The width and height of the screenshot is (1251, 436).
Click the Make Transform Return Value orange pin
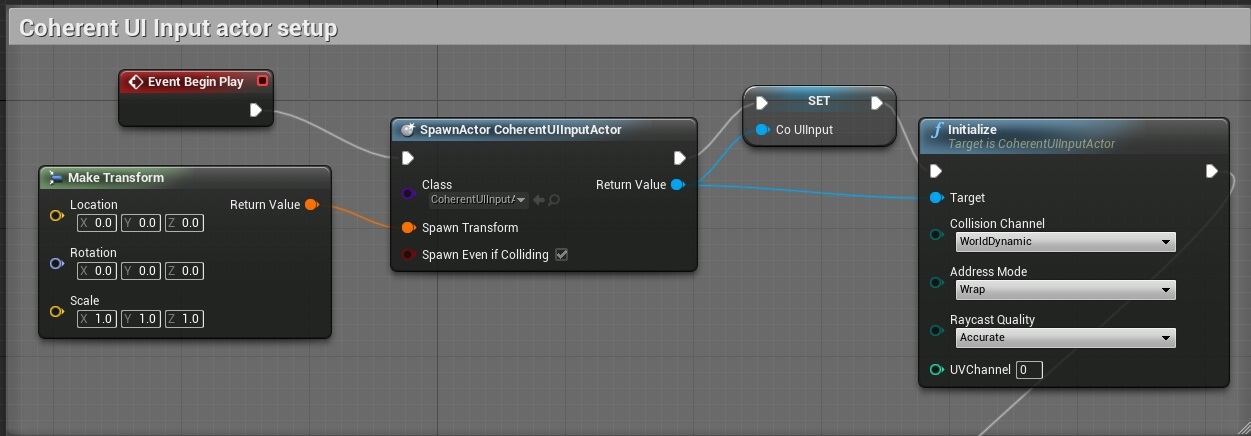[311, 205]
